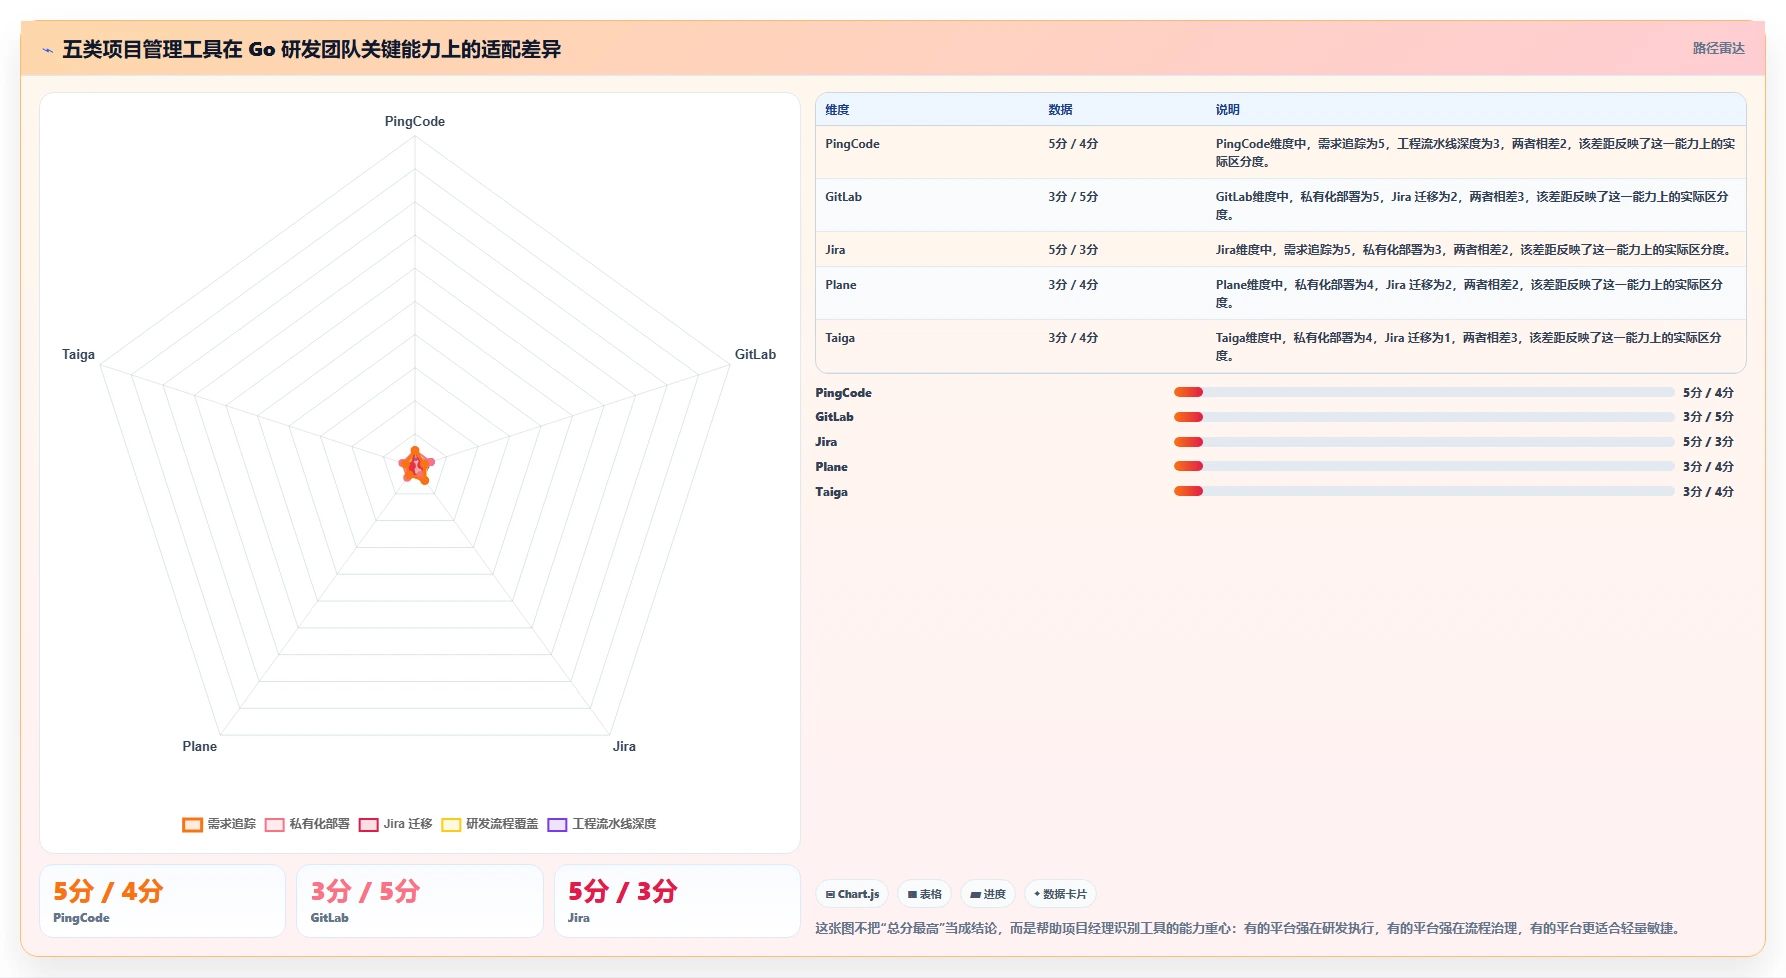Open the Jira 5分 / 3分 summary card

[677, 901]
